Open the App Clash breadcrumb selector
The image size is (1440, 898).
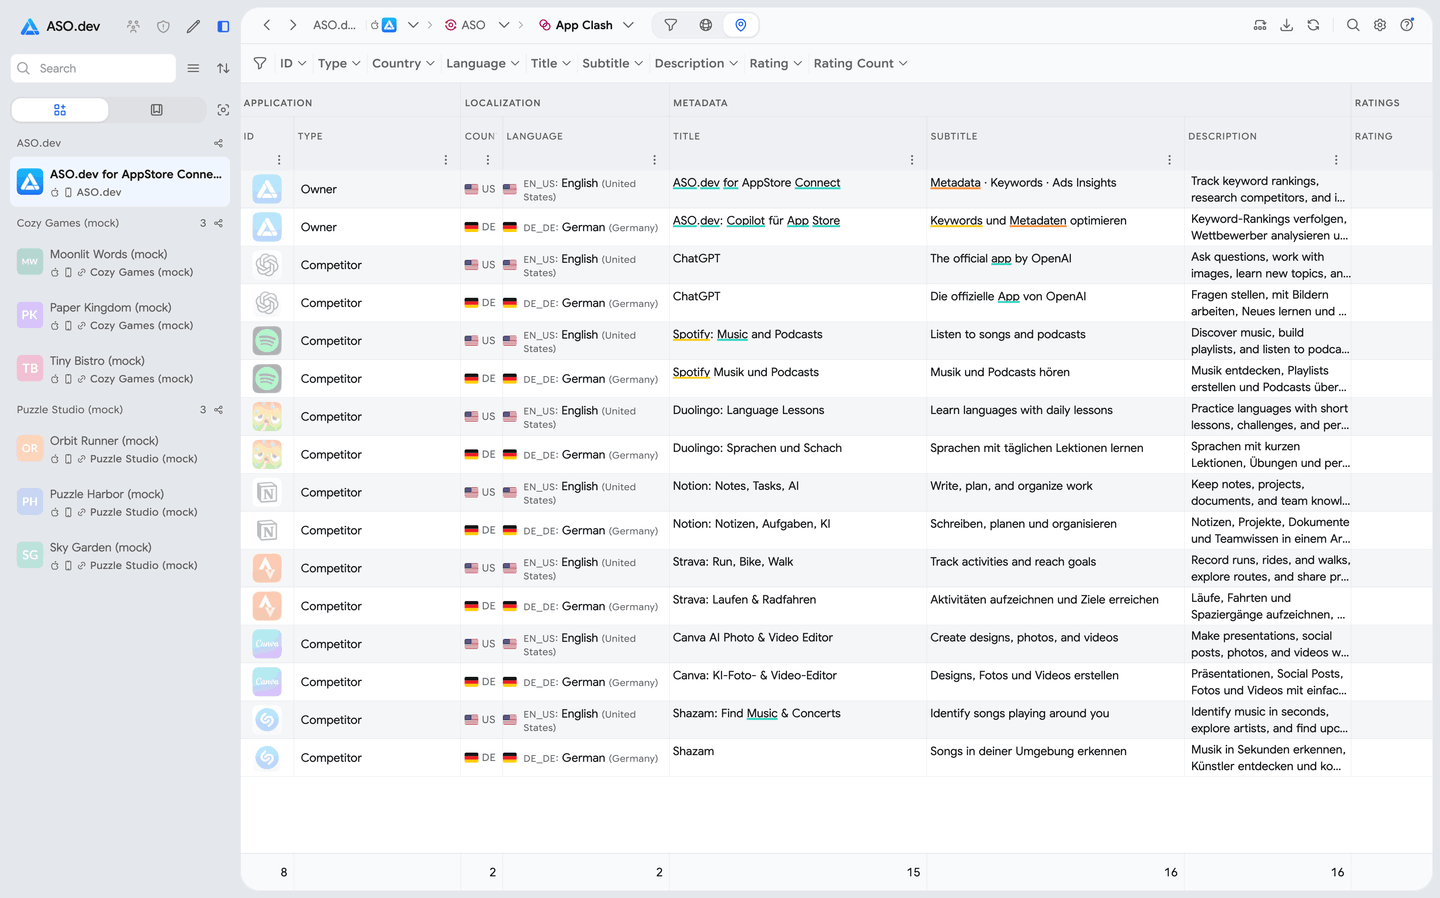pyautogui.click(x=586, y=25)
